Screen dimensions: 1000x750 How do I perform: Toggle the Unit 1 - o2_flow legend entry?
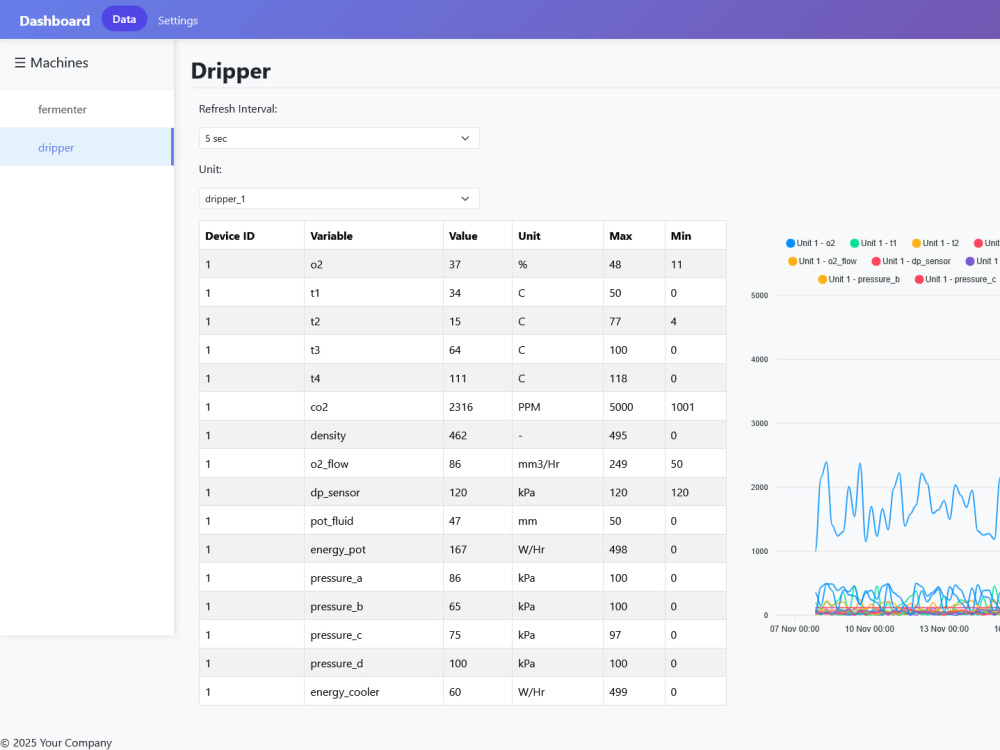(x=822, y=261)
